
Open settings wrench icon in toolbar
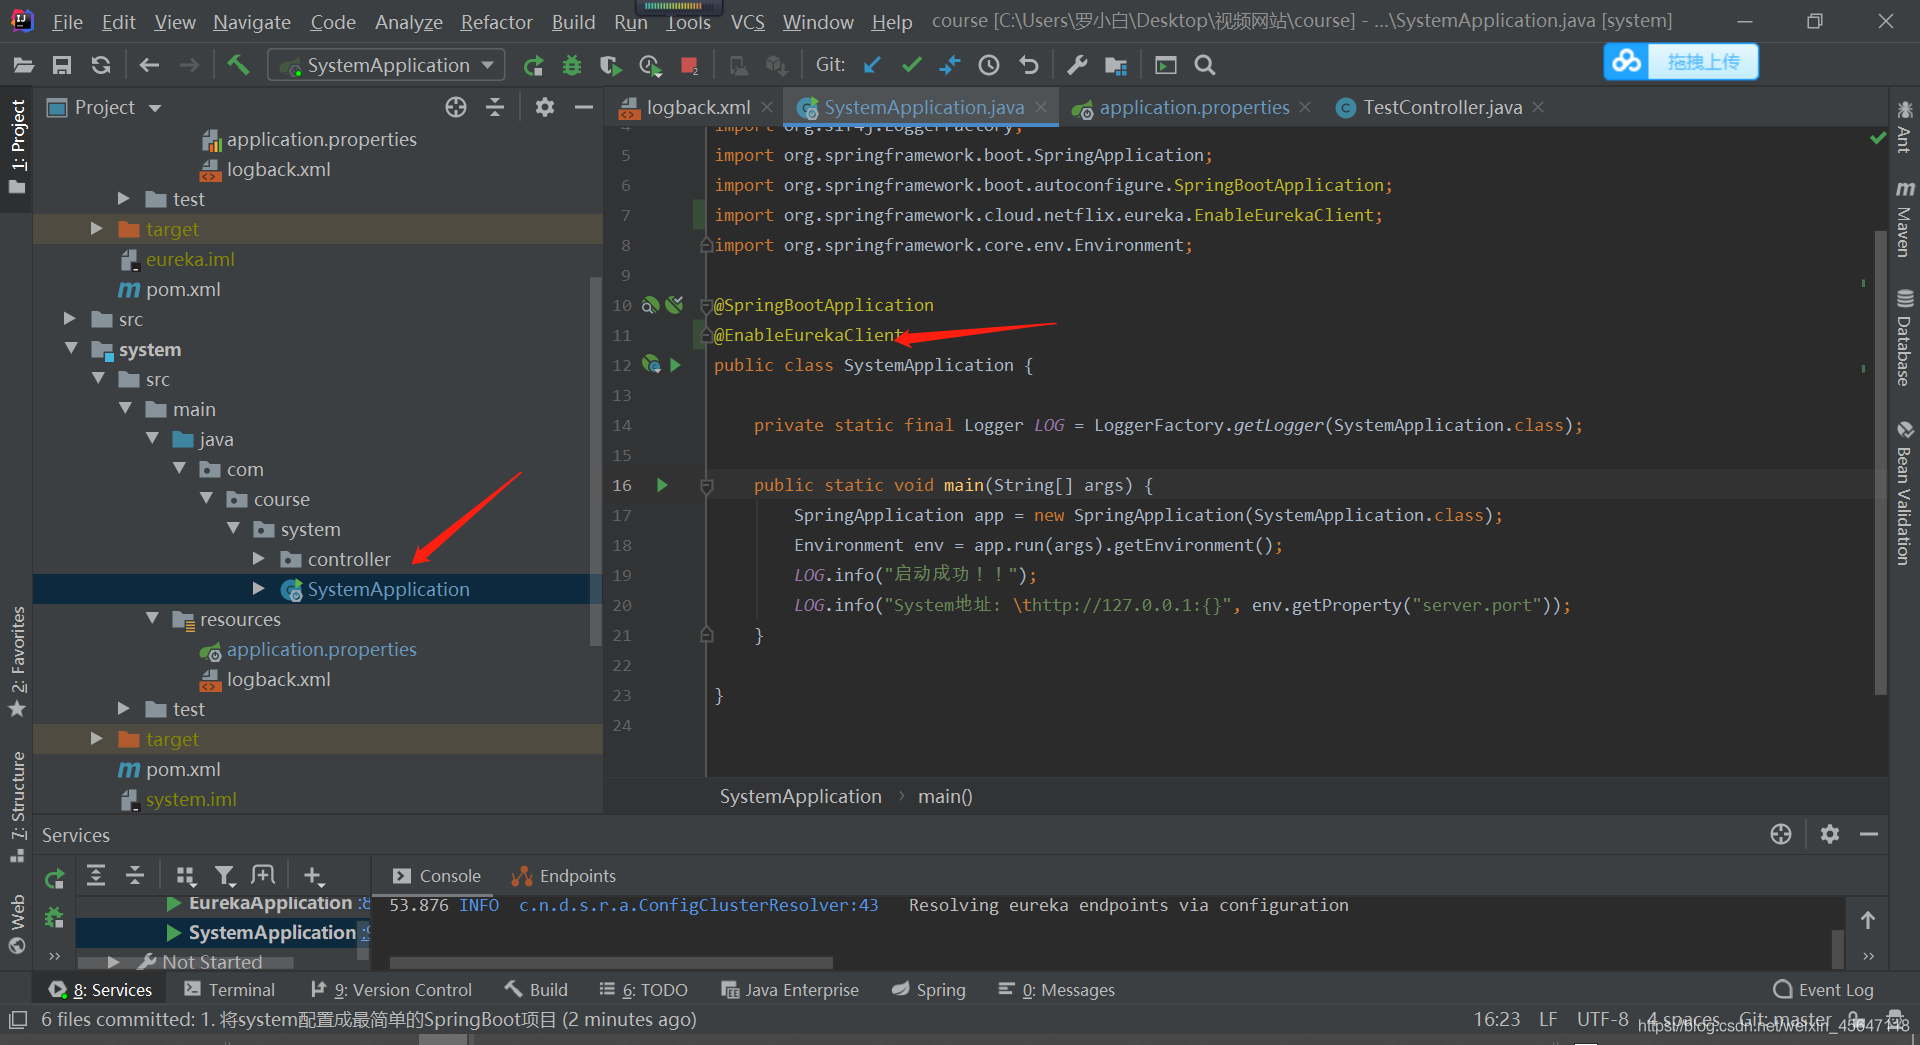pyautogui.click(x=1077, y=65)
